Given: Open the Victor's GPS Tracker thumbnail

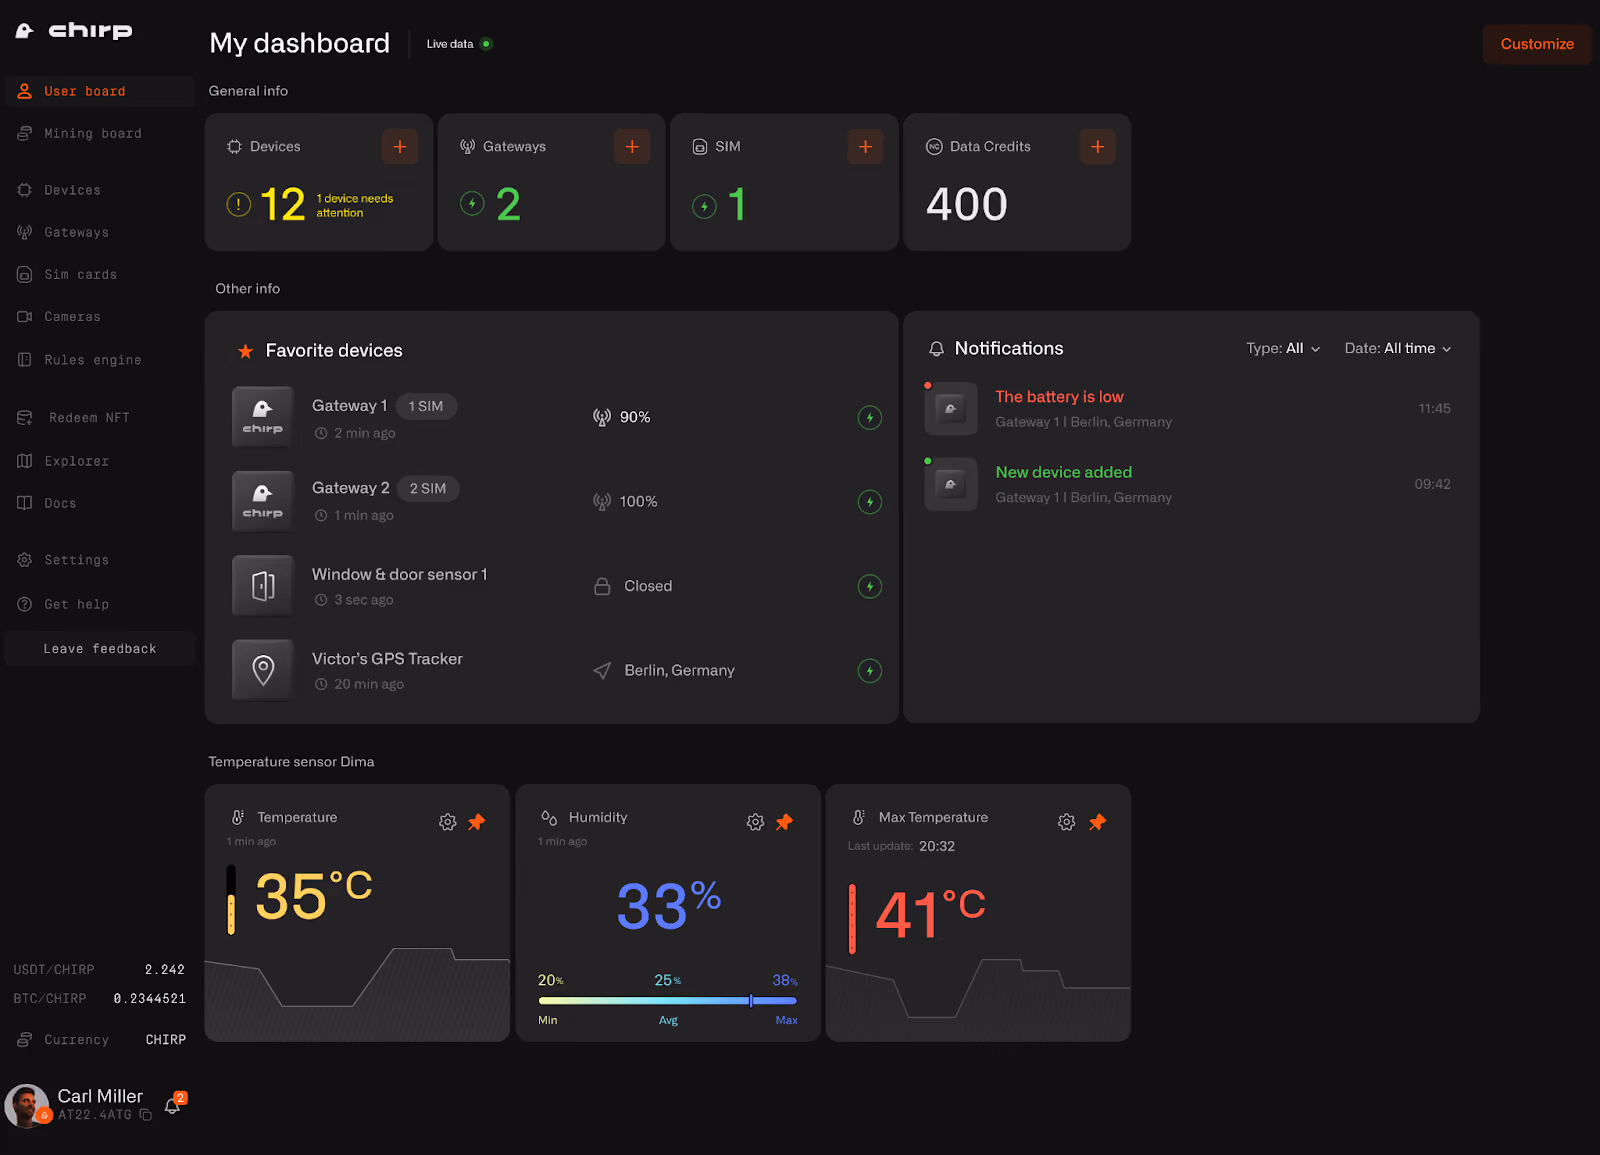Looking at the screenshot, I should (x=263, y=670).
